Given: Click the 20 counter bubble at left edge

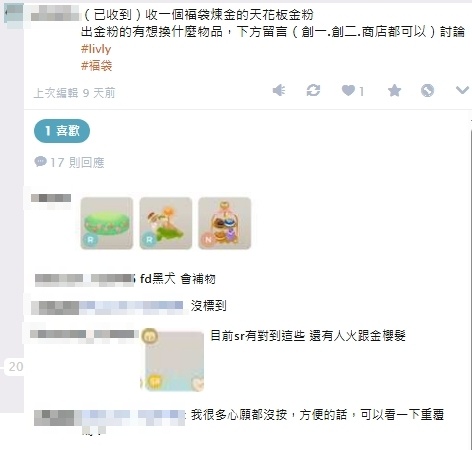Looking at the screenshot, I should [15, 367].
